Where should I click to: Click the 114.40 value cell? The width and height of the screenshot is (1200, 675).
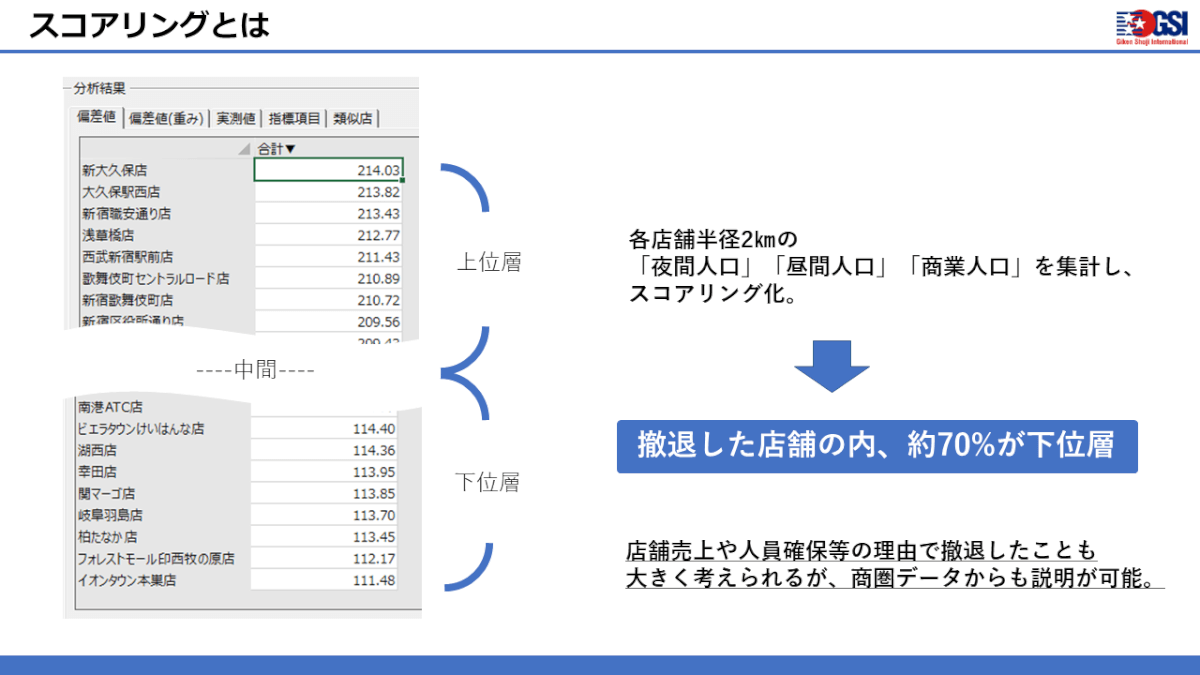click(325, 428)
